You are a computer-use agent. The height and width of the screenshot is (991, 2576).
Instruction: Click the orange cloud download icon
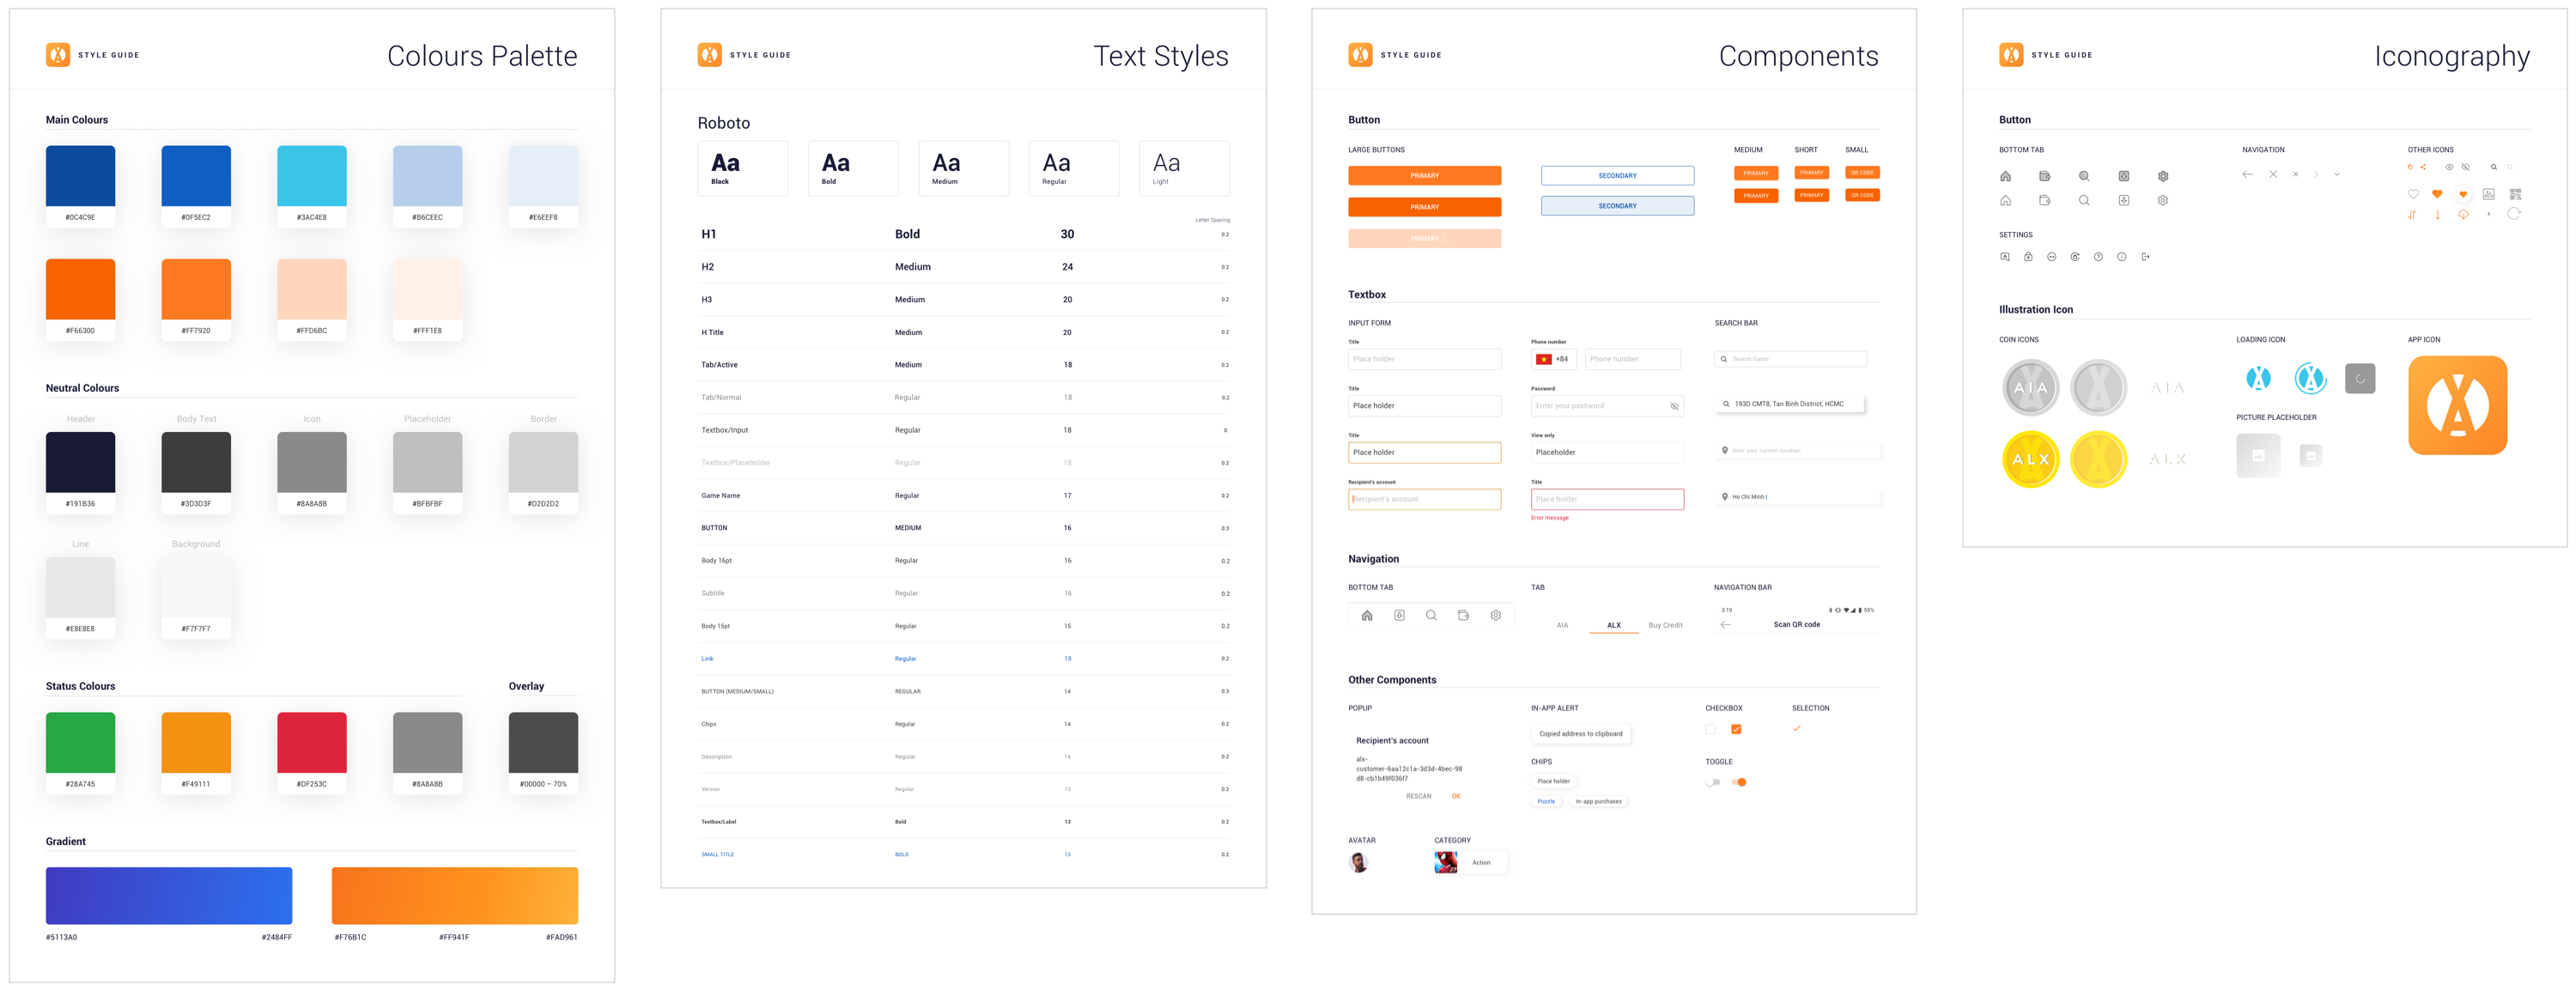pyautogui.click(x=2463, y=214)
